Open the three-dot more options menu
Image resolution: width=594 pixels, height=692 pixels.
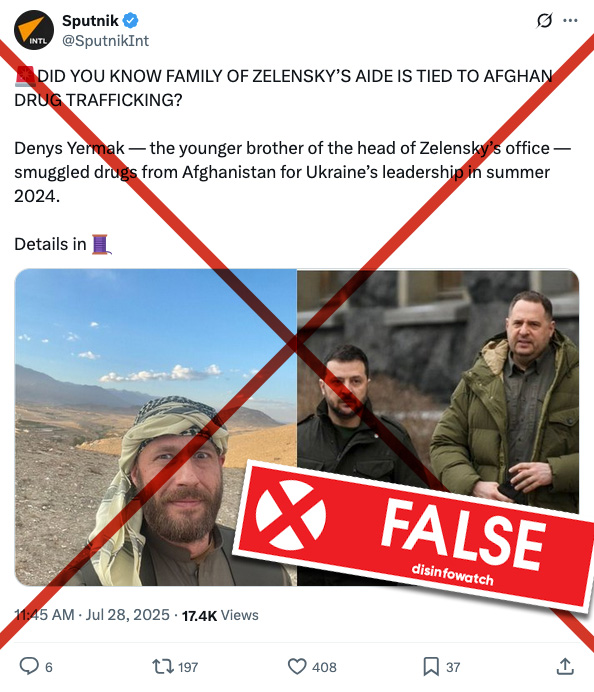[570, 20]
